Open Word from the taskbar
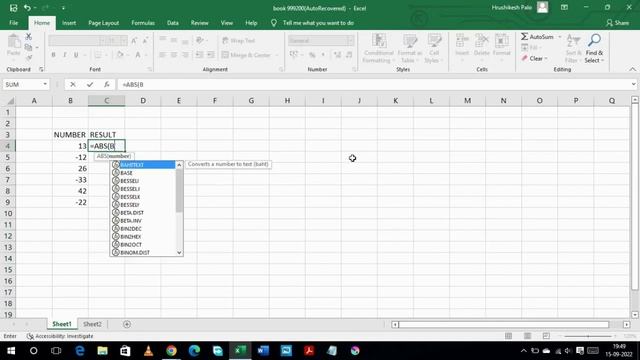Viewport: 640px width, 360px height. pos(263,351)
